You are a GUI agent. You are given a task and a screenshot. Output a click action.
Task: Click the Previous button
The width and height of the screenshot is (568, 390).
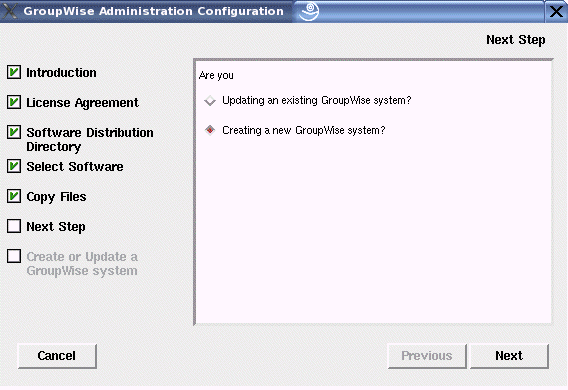427,356
